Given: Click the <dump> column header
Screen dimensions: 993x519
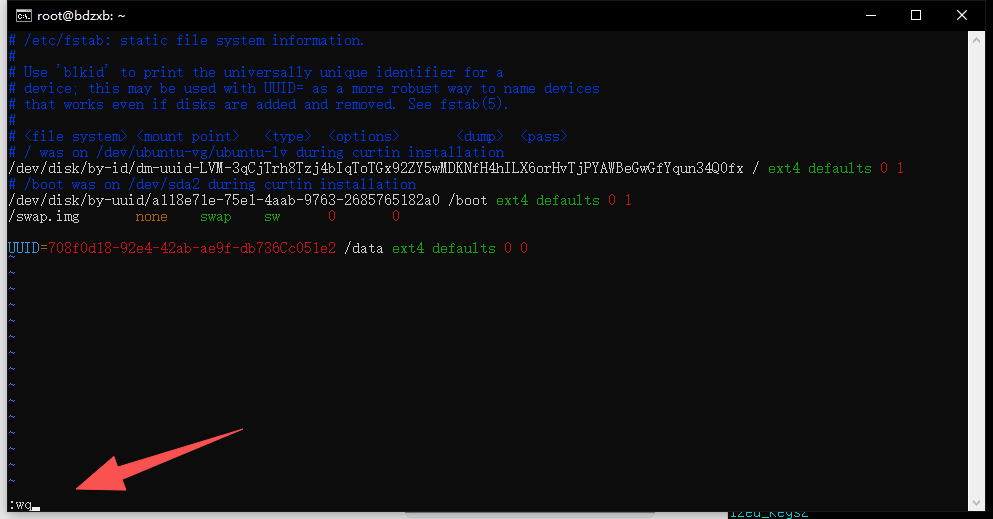Looking at the screenshot, I should pyautogui.click(x=479, y=136).
